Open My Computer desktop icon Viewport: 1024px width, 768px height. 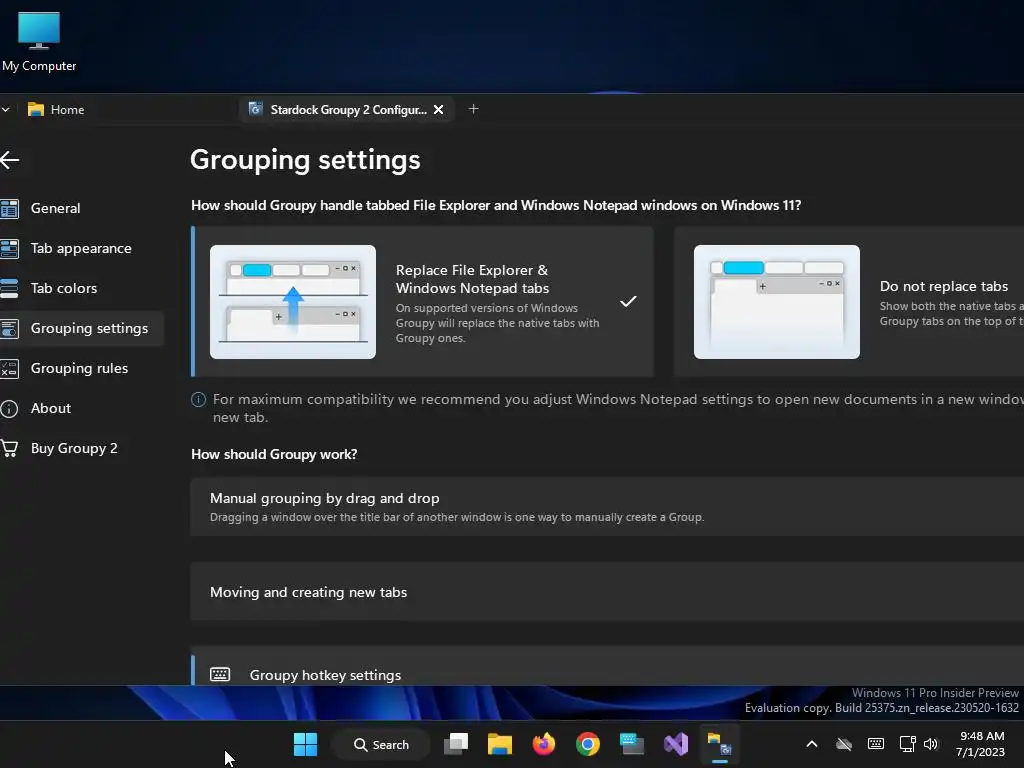tap(39, 42)
